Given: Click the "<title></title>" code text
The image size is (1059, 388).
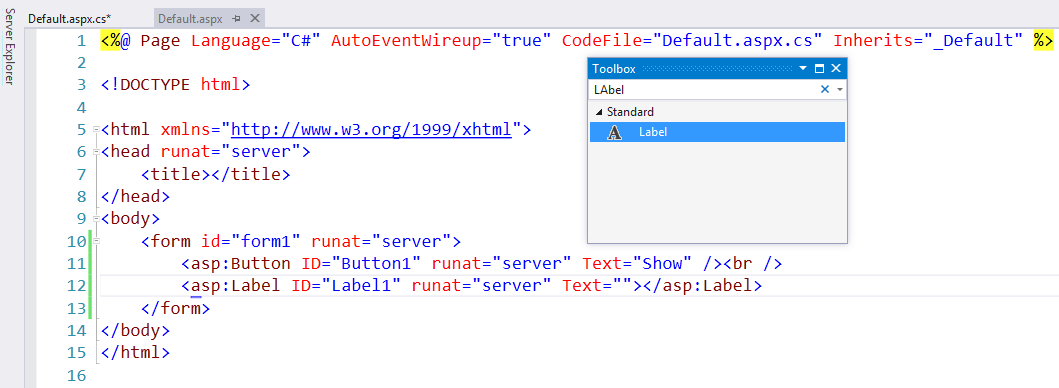Looking at the screenshot, I should click(x=215, y=174).
